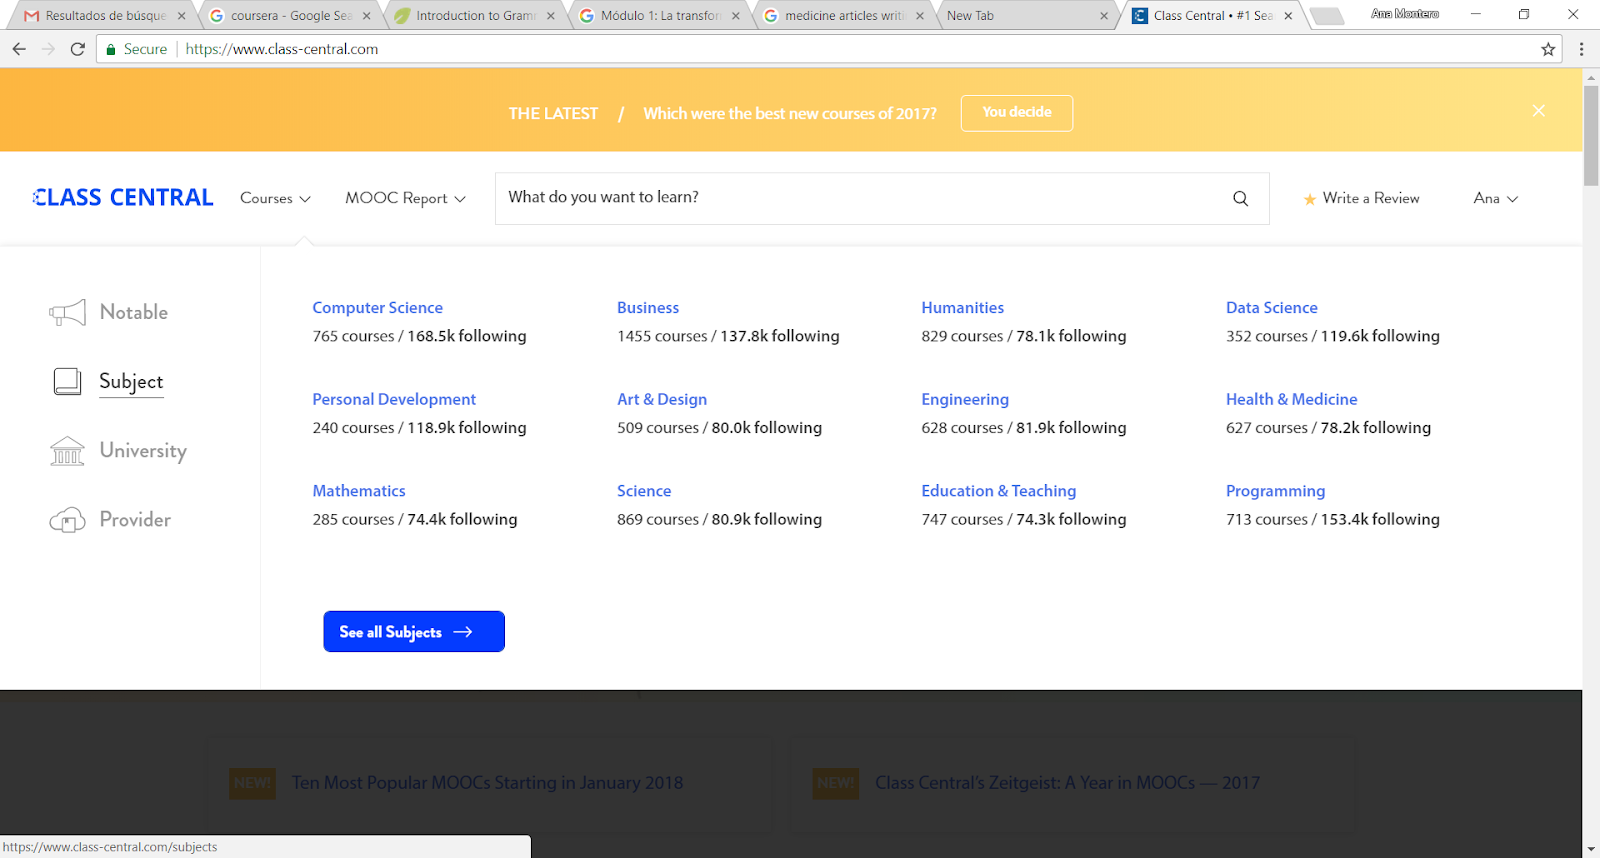Click the Provider cloud icon

tap(67, 520)
